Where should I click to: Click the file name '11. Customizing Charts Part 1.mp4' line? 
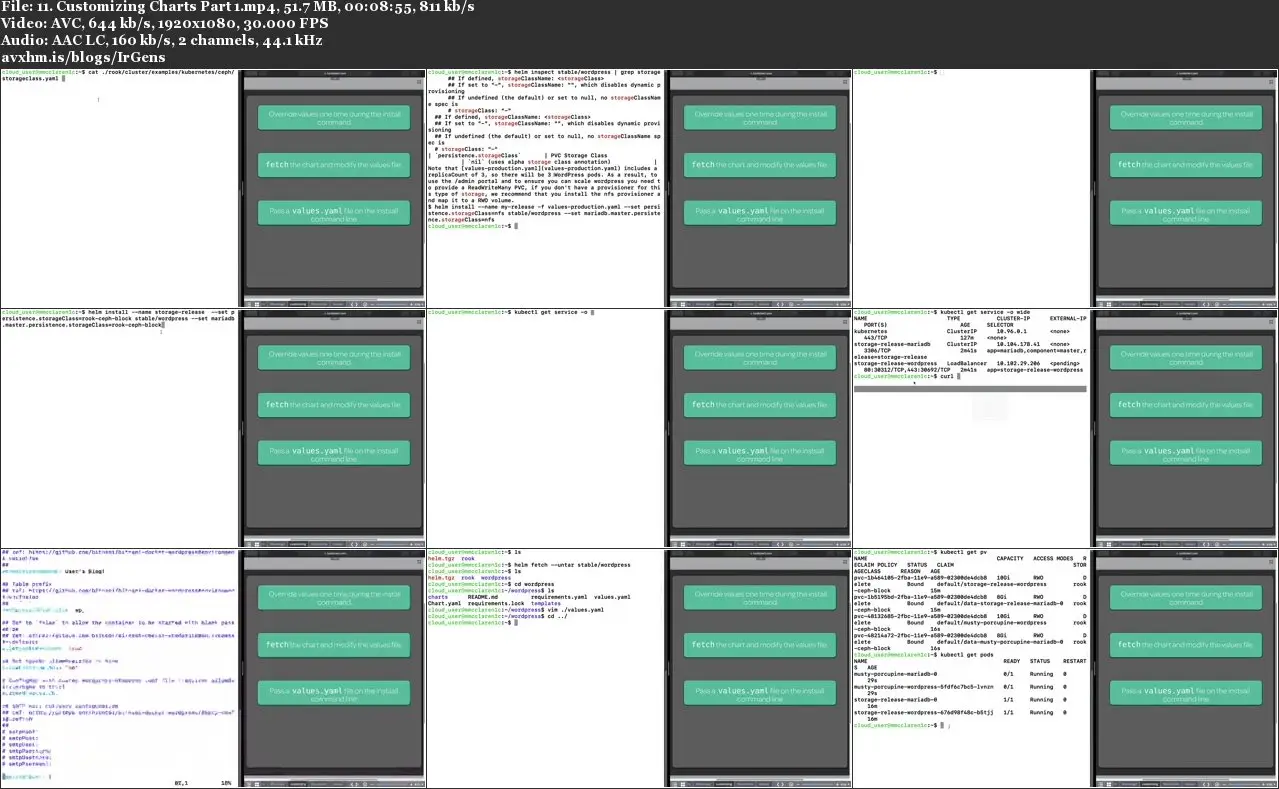238,7
